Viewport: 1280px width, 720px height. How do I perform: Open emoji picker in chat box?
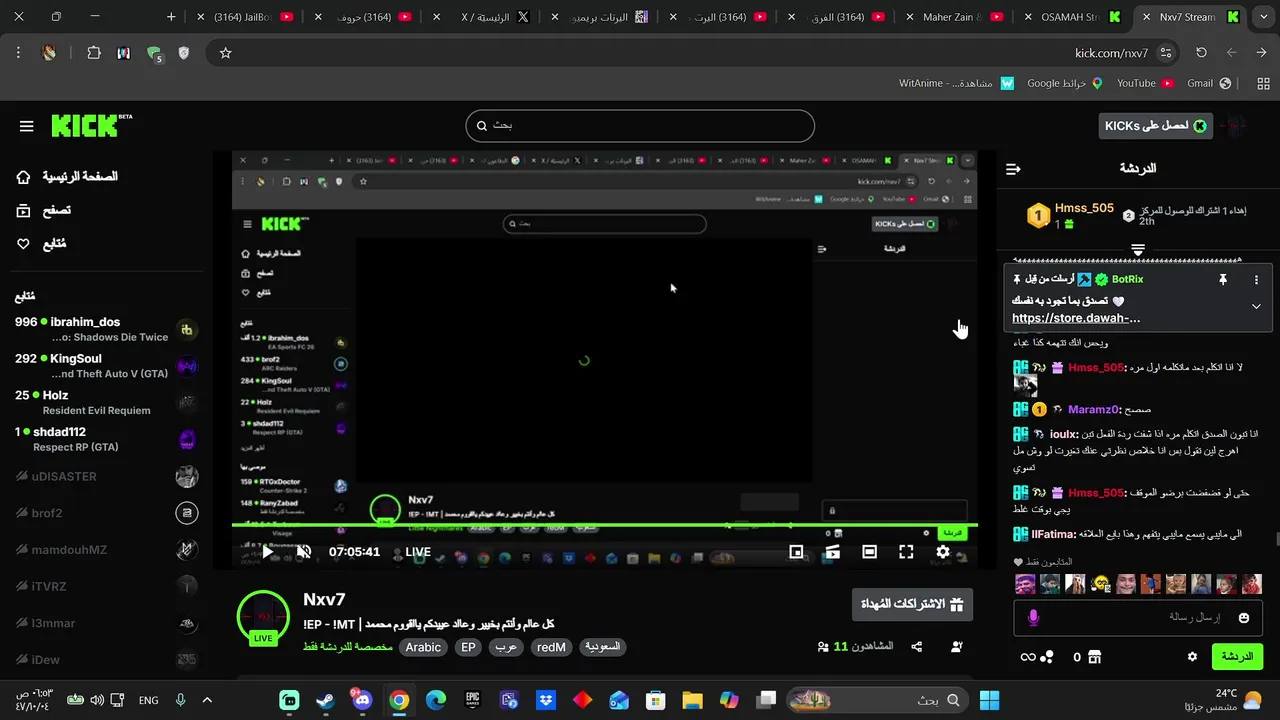[x=1244, y=618]
